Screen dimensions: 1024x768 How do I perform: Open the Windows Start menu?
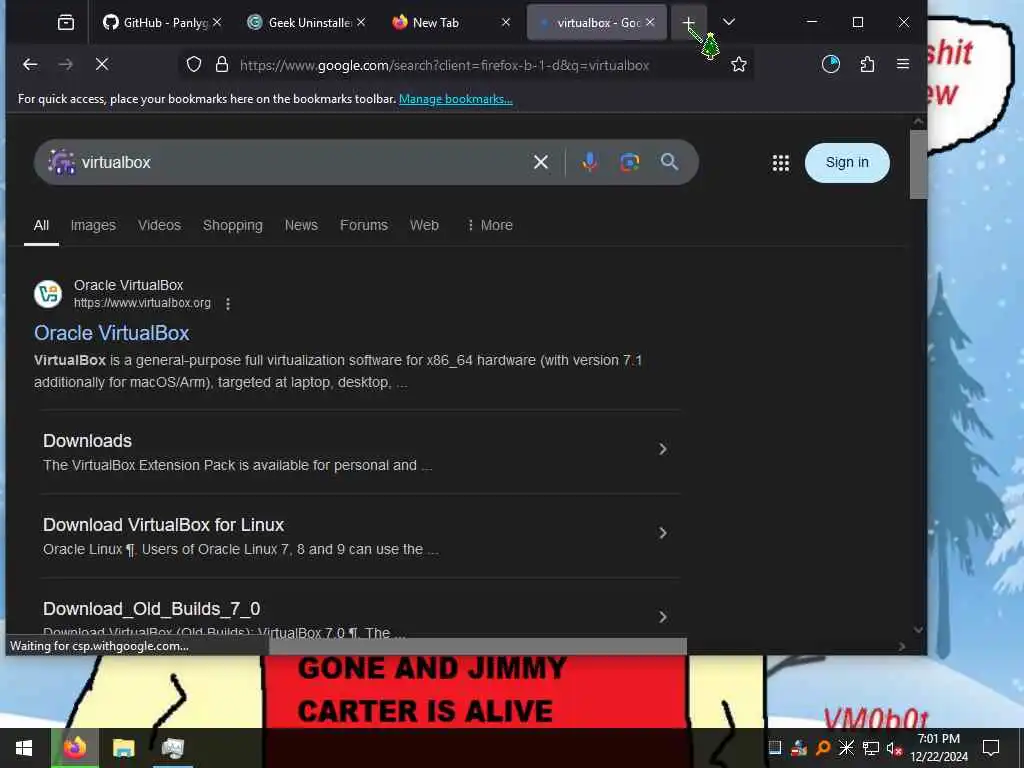coord(24,748)
